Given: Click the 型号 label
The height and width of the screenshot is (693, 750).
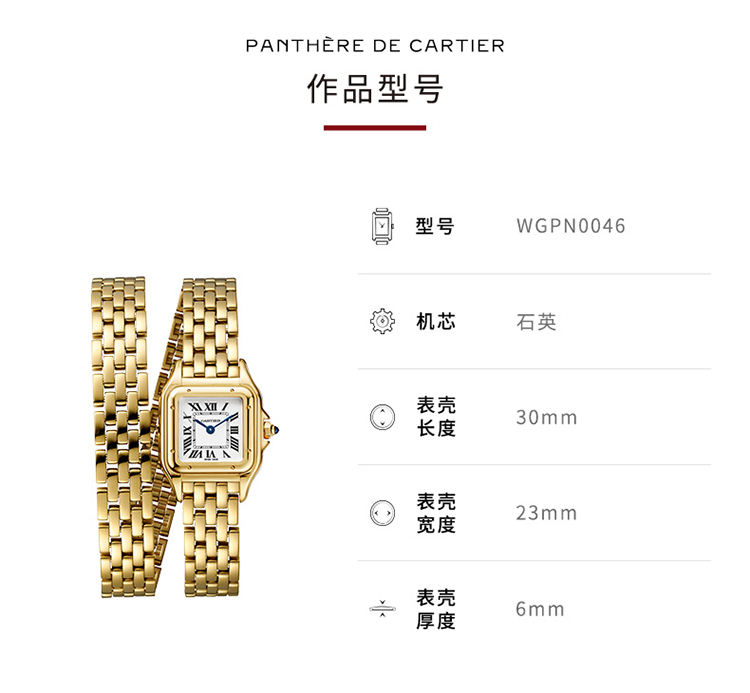Looking at the screenshot, I should [x=435, y=226].
